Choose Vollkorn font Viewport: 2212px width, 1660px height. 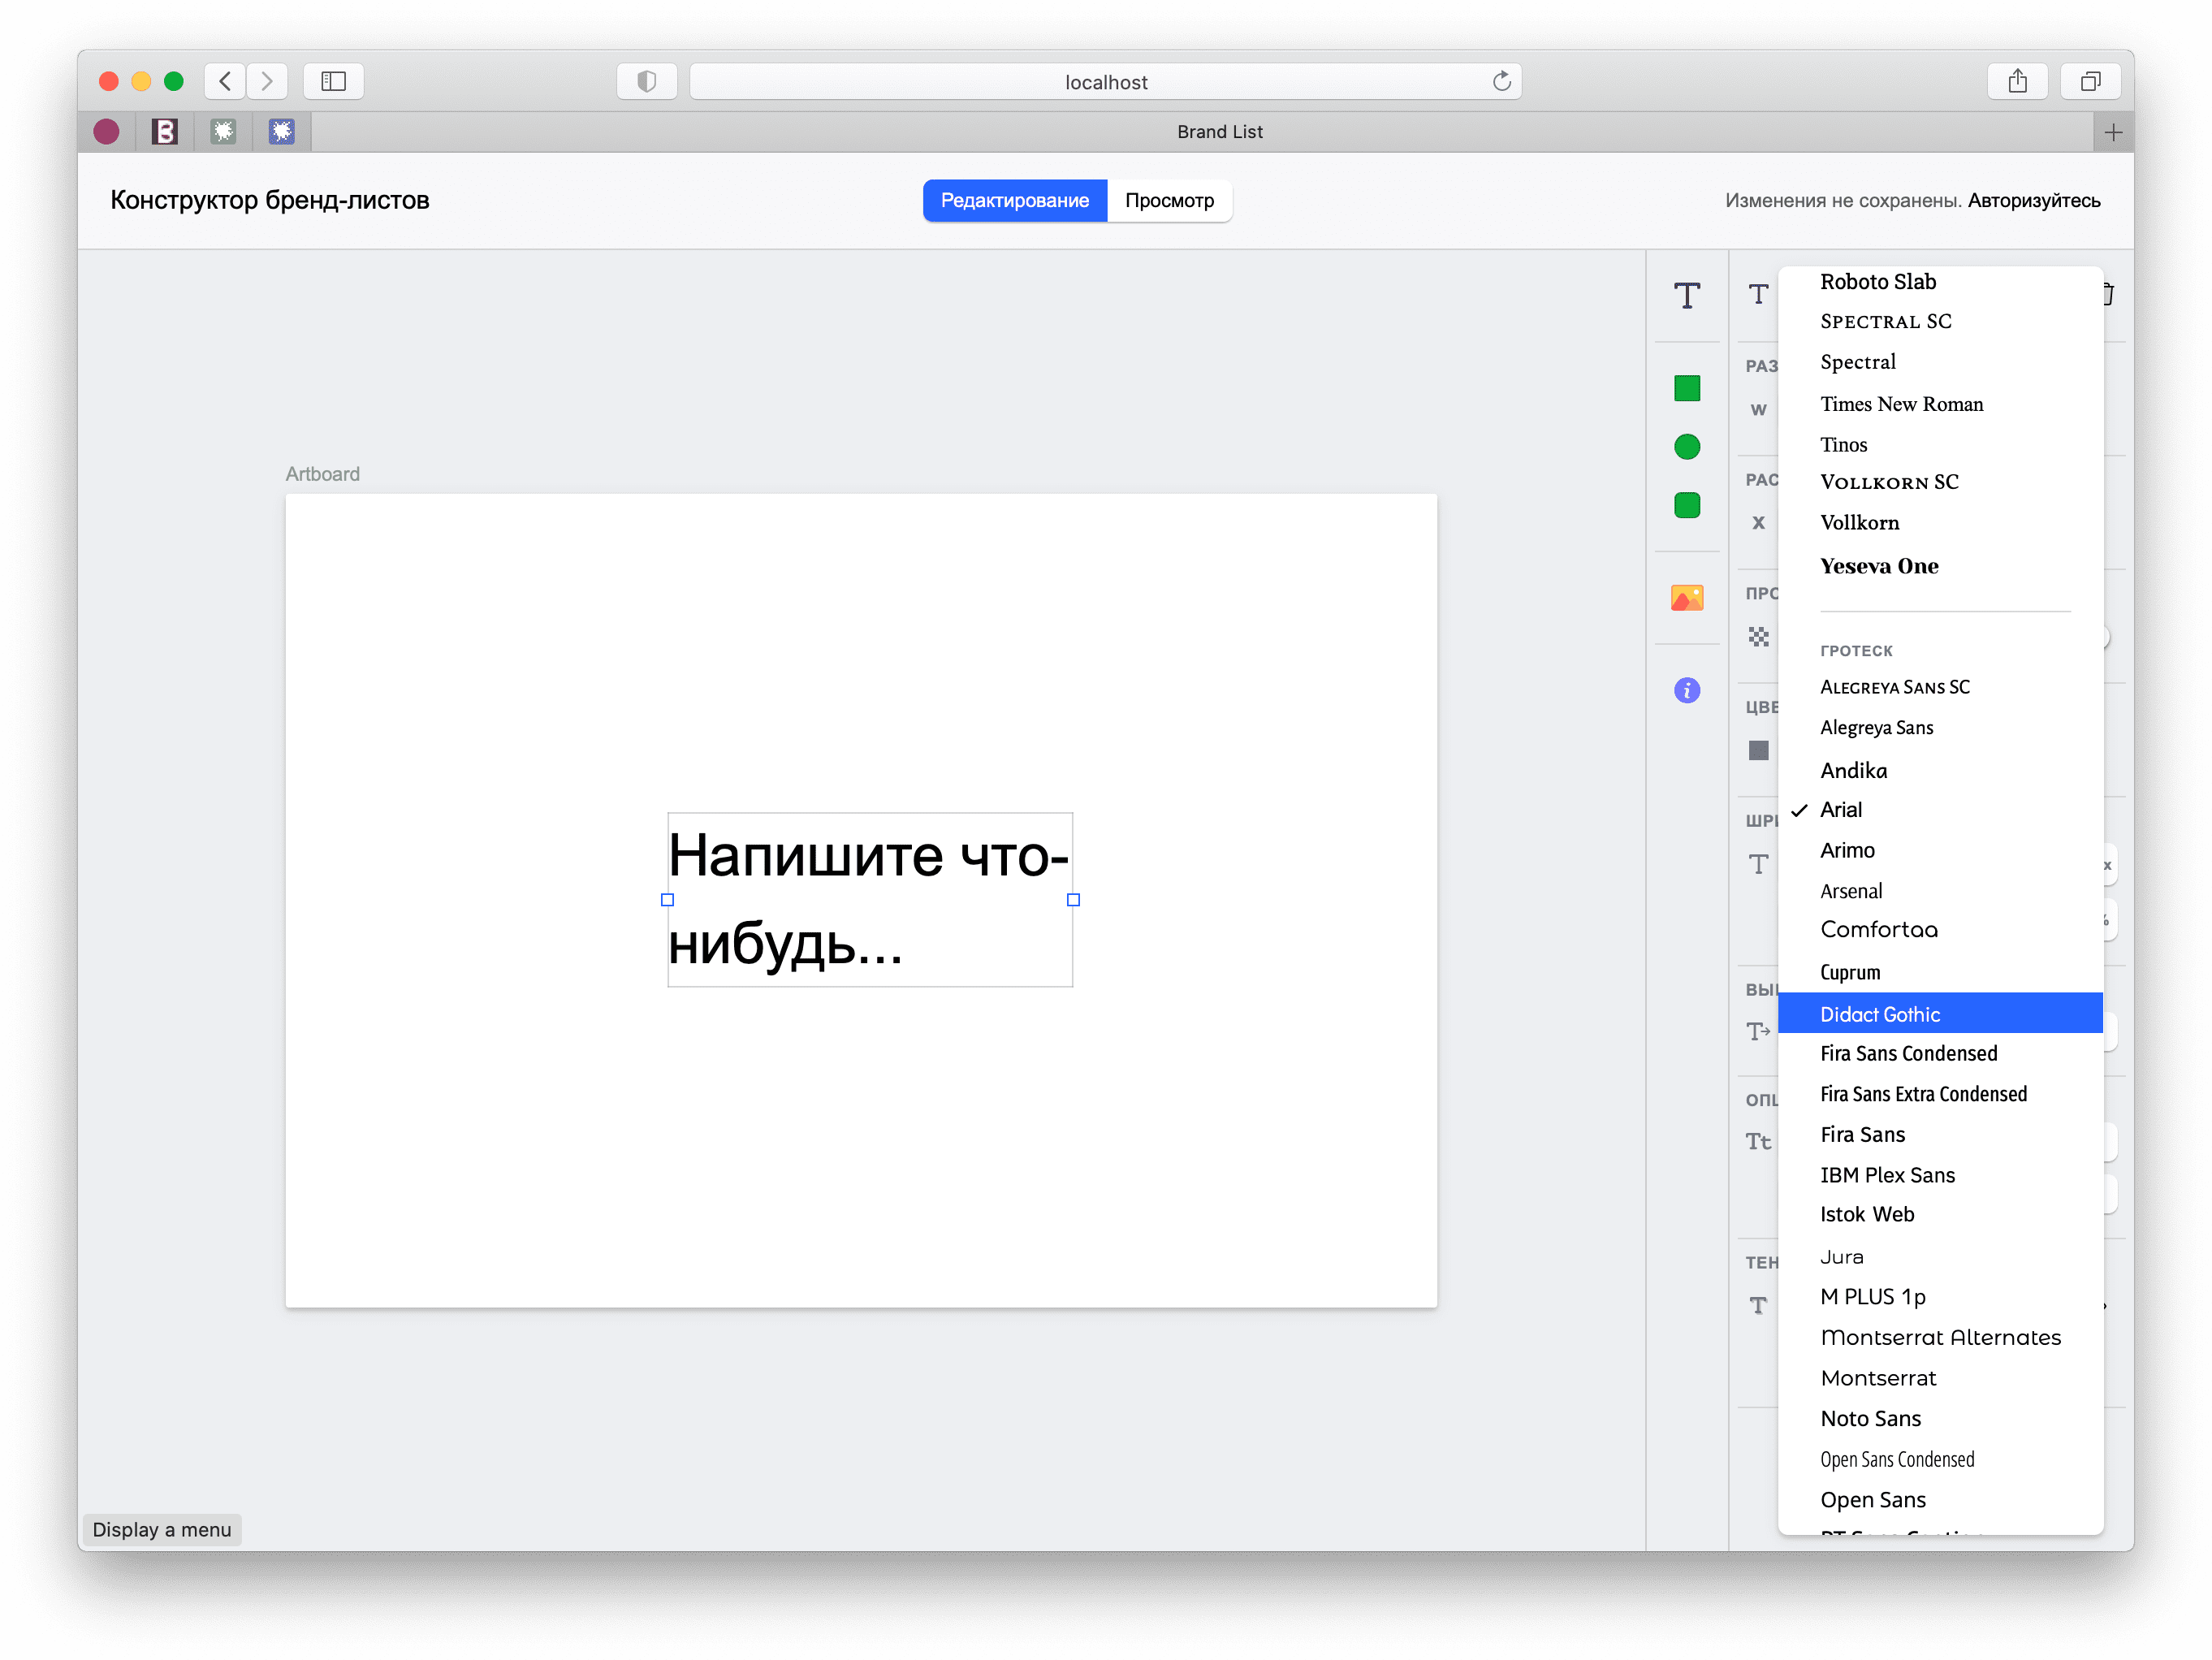pos(1940,523)
